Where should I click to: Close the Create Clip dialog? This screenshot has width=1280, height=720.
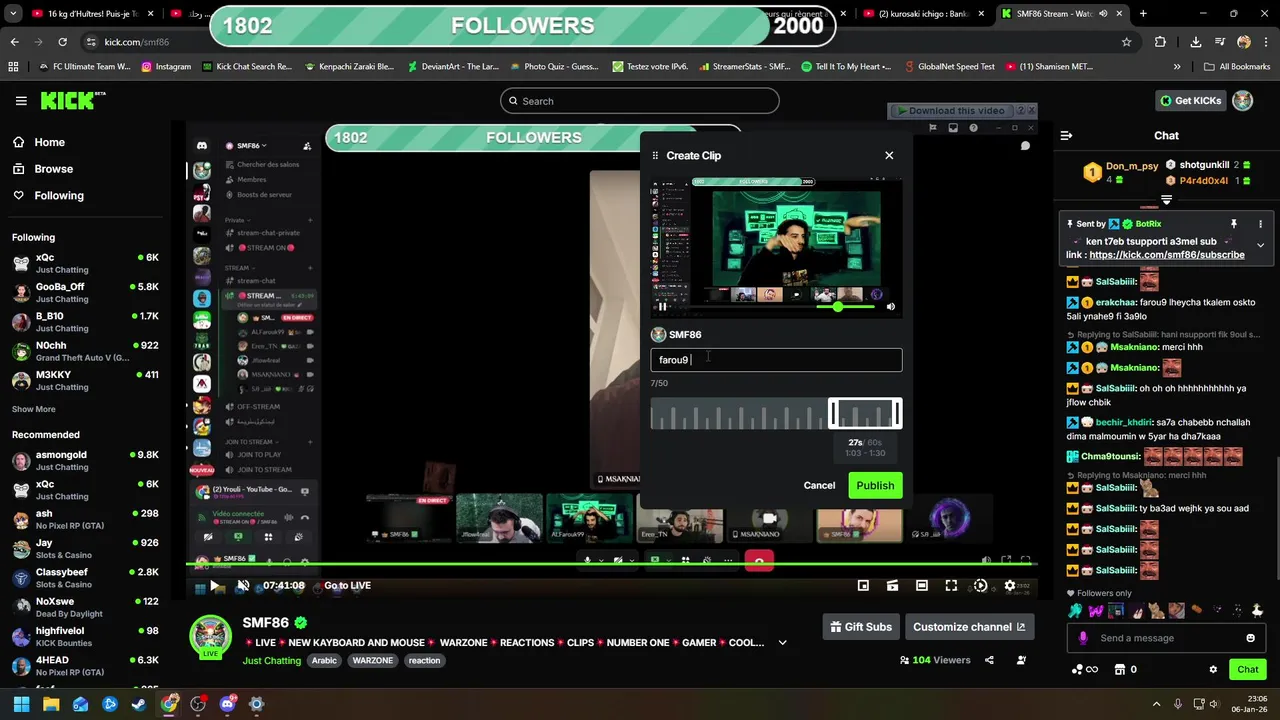pyautogui.click(x=889, y=155)
